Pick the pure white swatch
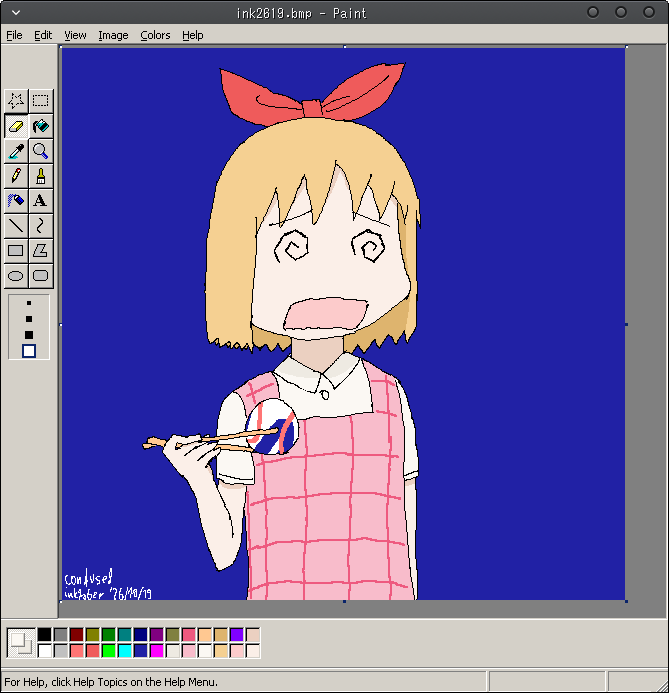The width and height of the screenshot is (669, 693). pyautogui.click(x=44, y=651)
